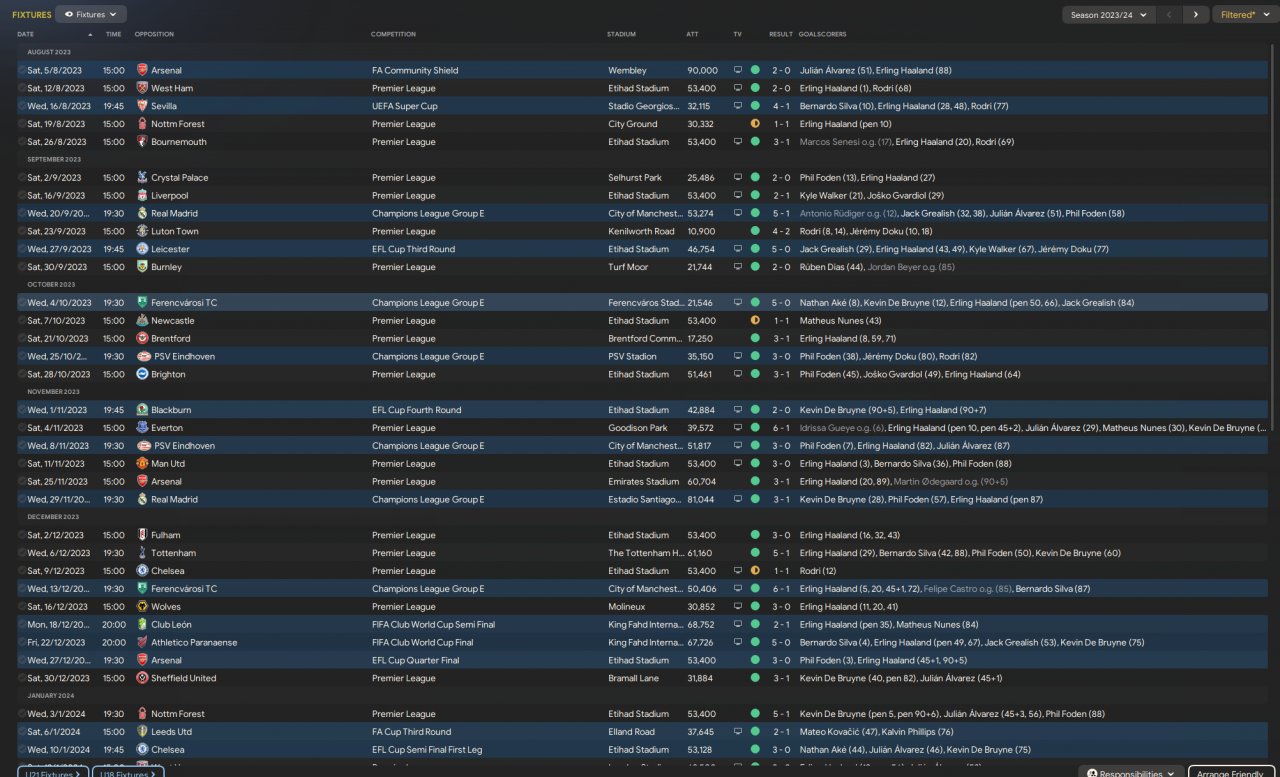
Task: Click the Everton club badge
Action: [142, 428]
